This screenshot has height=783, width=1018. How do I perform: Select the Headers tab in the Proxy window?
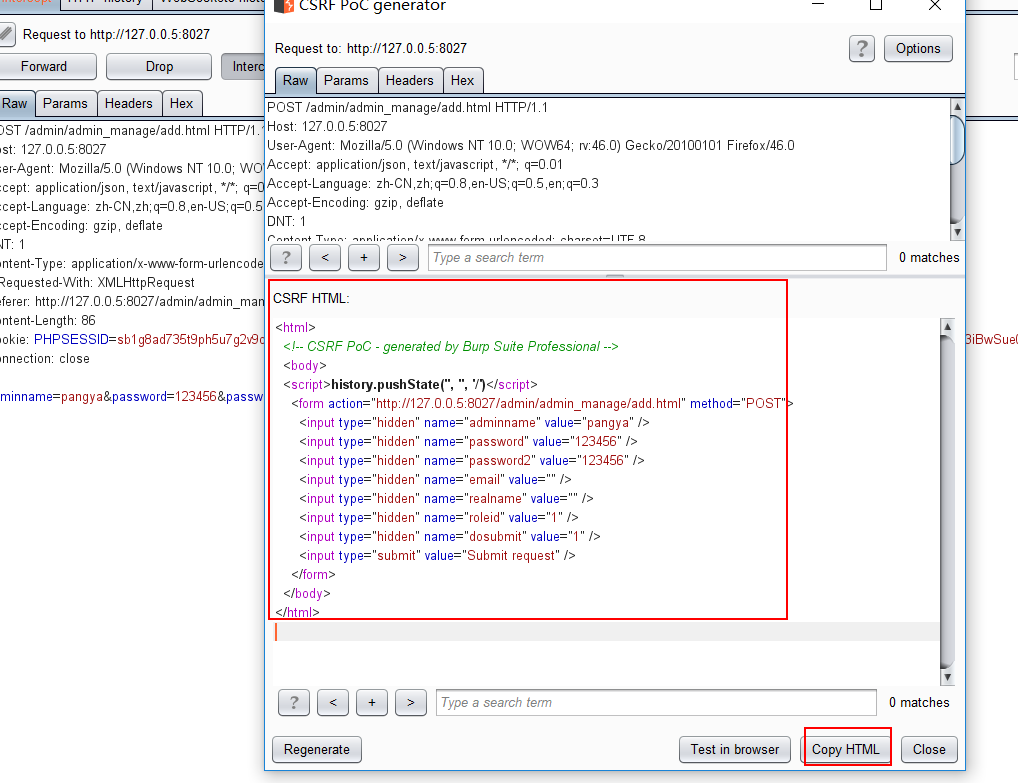coord(129,104)
